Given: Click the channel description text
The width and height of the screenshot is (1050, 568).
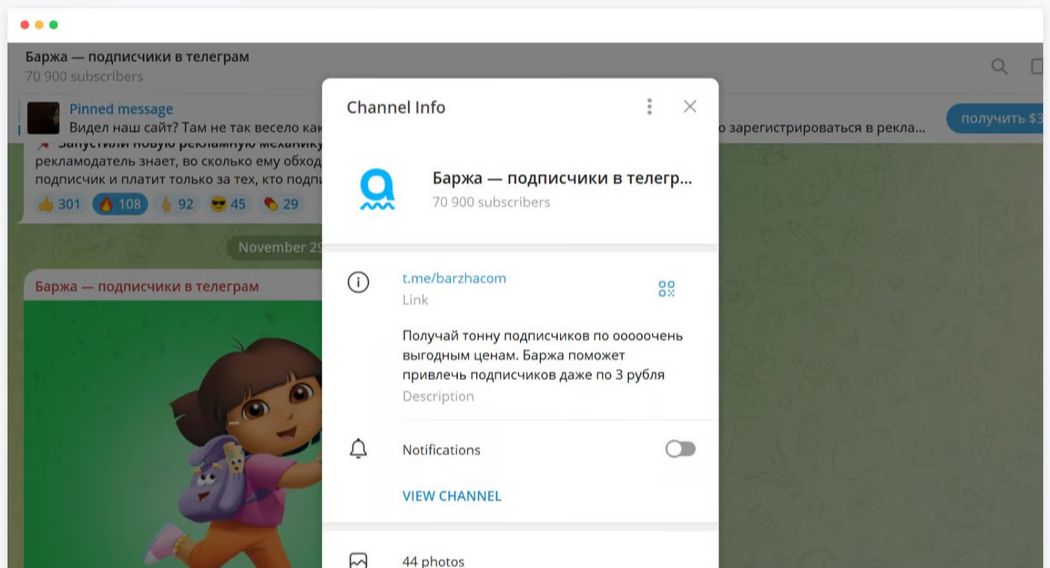Looking at the screenshot, I should coord(542,355).
